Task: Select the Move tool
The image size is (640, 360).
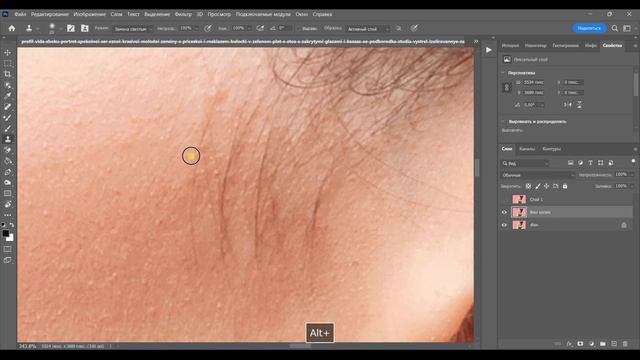Action: 7,53
